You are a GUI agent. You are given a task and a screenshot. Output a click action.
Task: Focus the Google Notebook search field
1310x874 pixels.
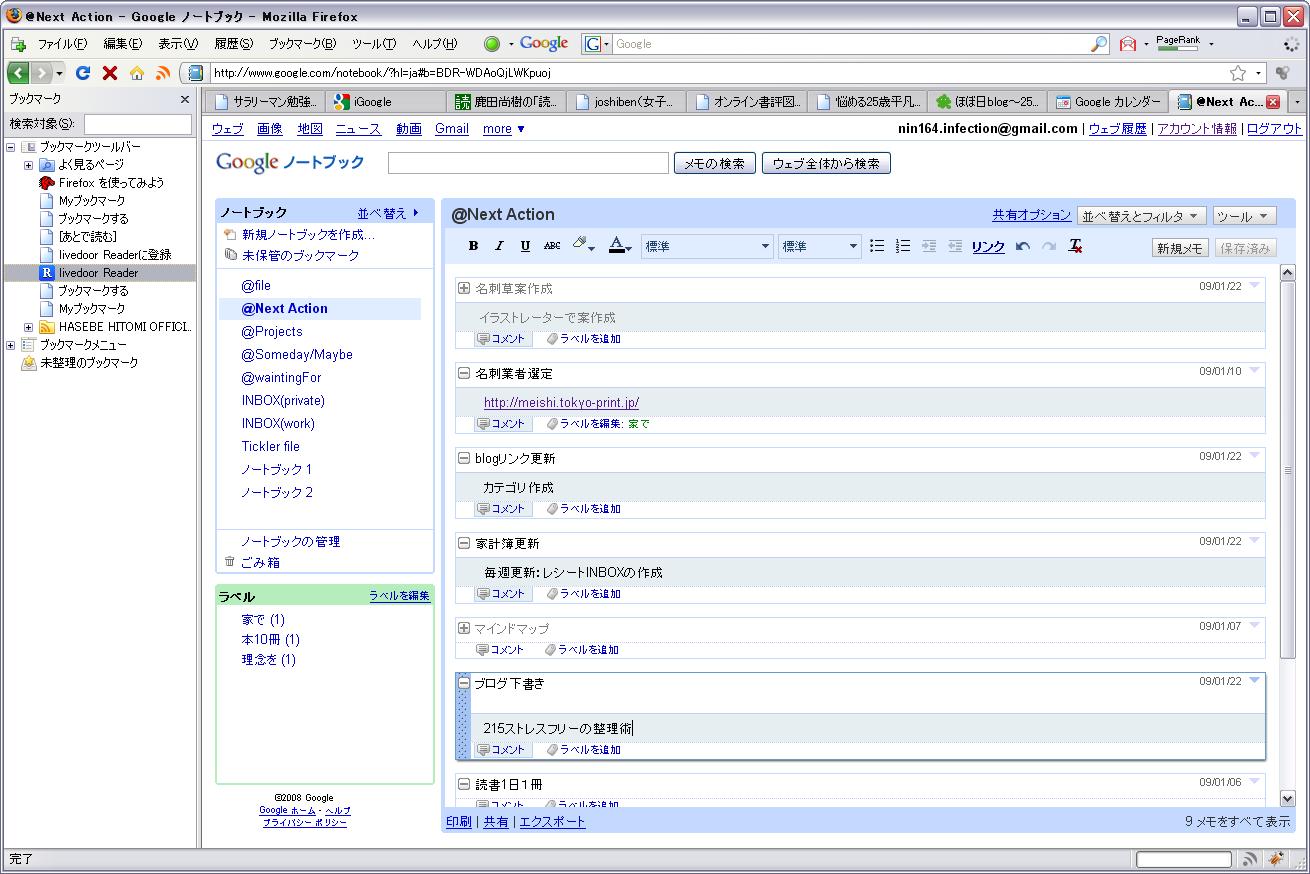click(x=528, y=163)
